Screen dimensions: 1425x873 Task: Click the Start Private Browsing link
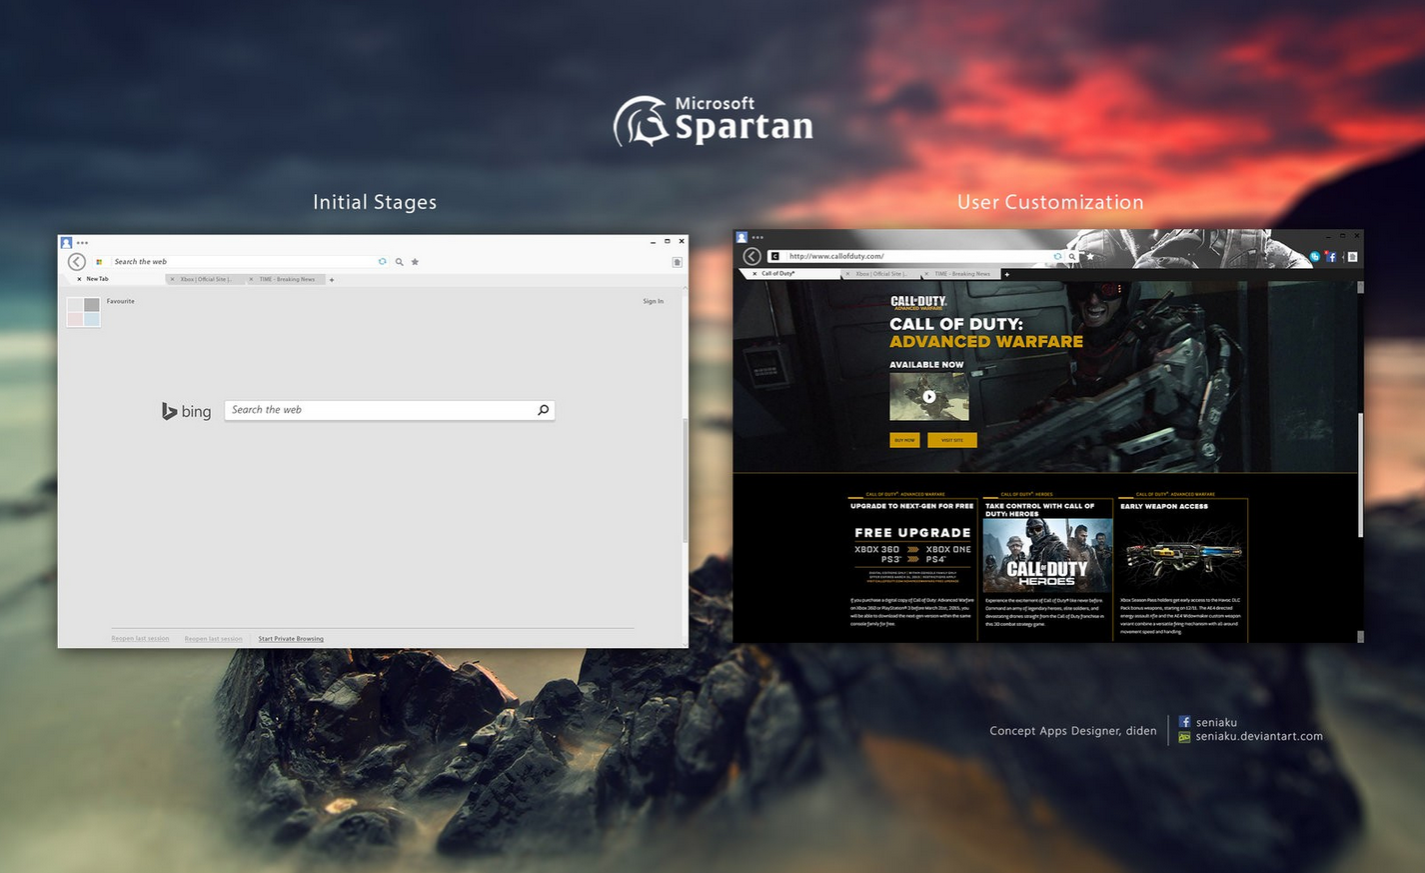(291, 638)
